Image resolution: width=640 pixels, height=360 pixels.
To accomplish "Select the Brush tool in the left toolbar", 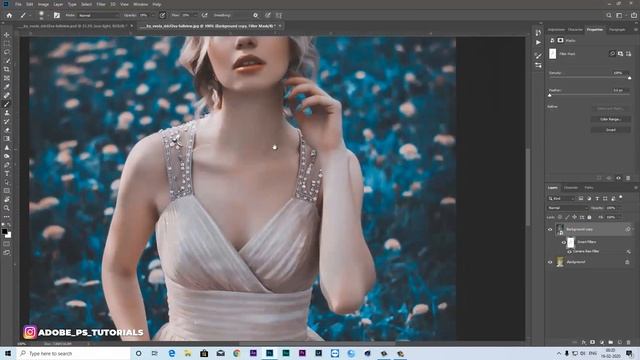I will click(7, 104).
